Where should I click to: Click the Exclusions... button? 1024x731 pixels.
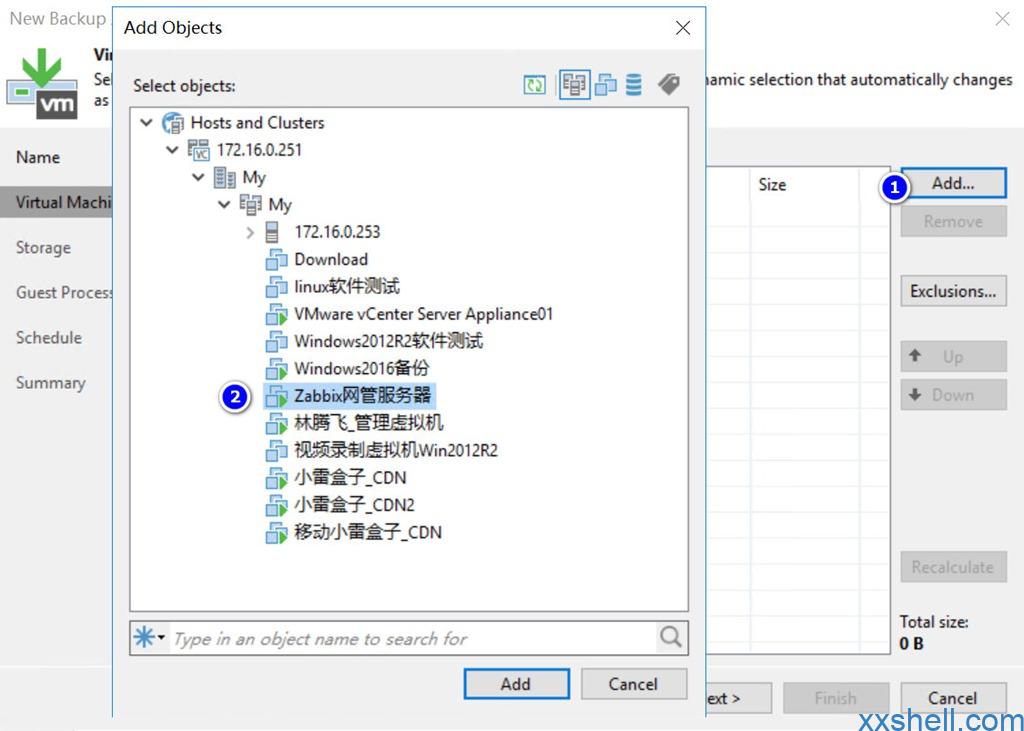click(953, 291)
